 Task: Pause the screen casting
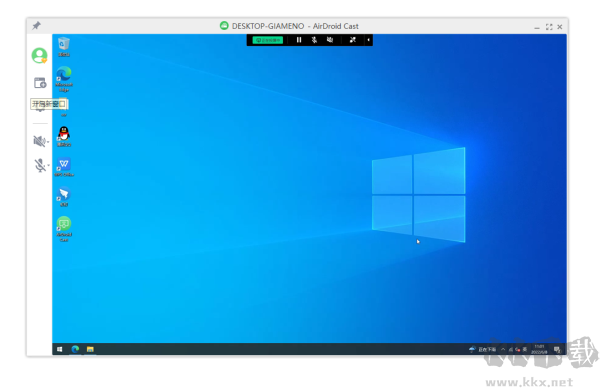299,40
